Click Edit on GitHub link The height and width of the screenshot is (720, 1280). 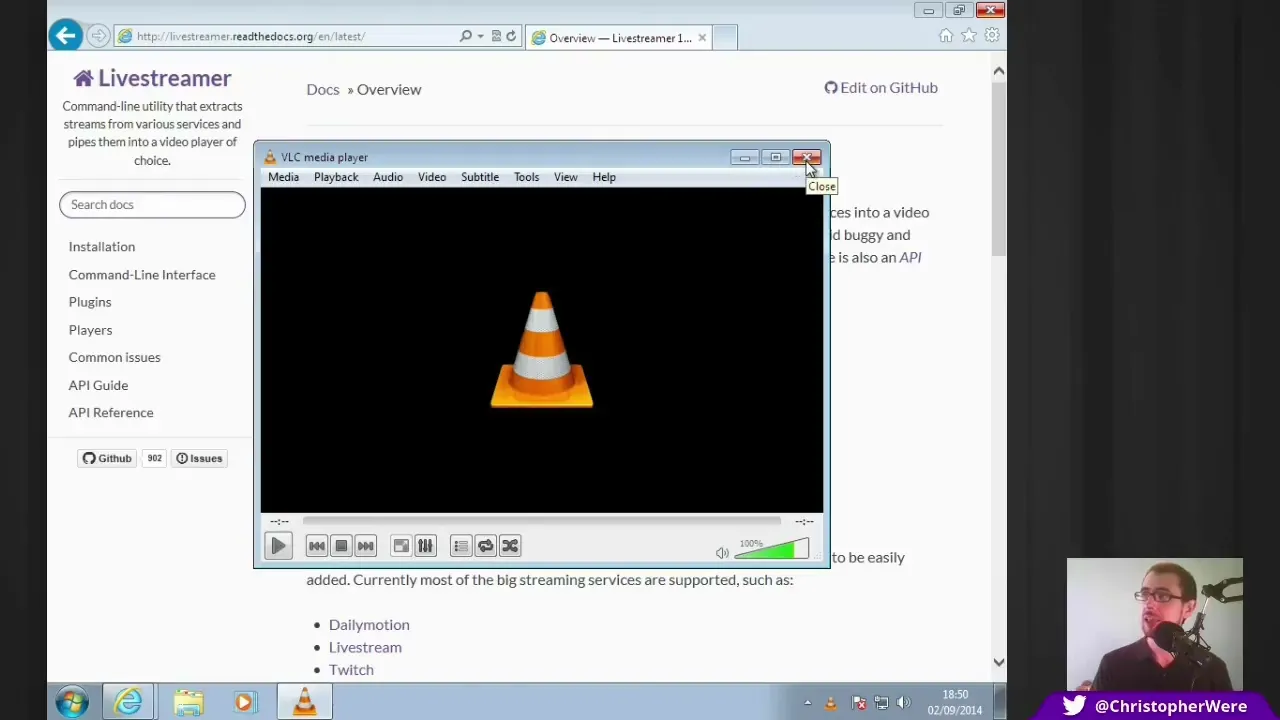pos(881,87)
